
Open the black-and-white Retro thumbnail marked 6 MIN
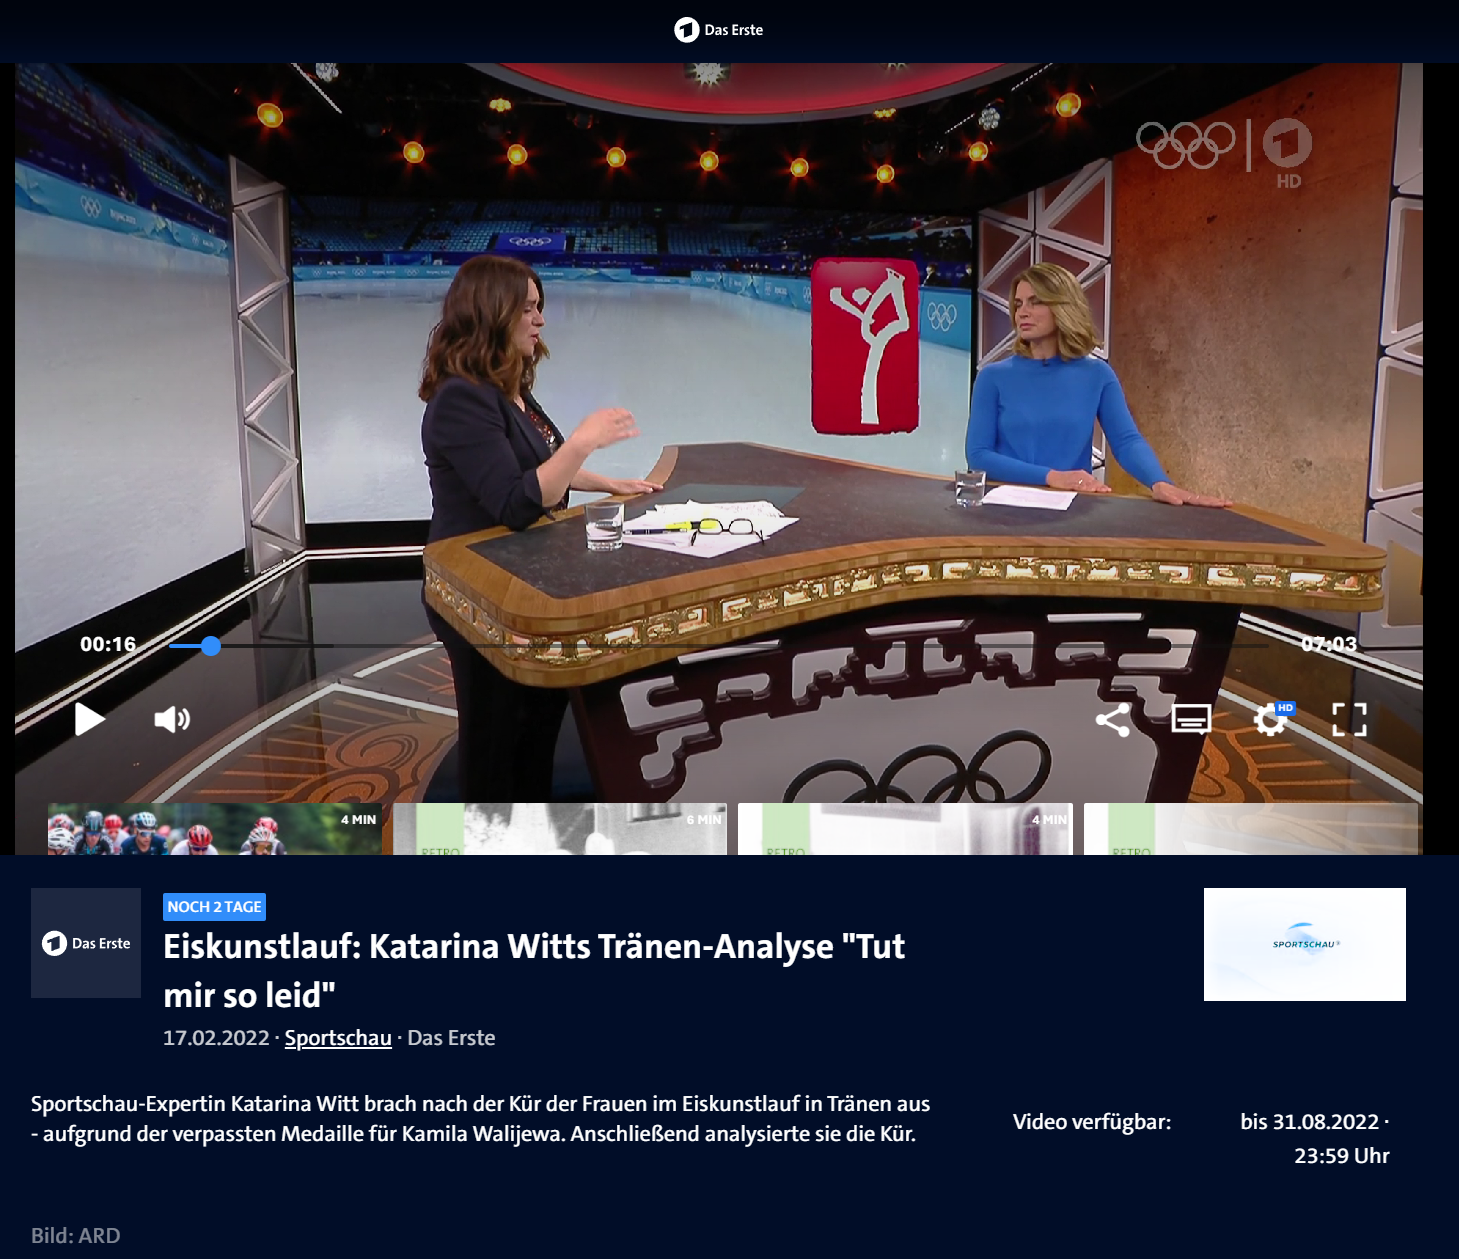[560, 829]
